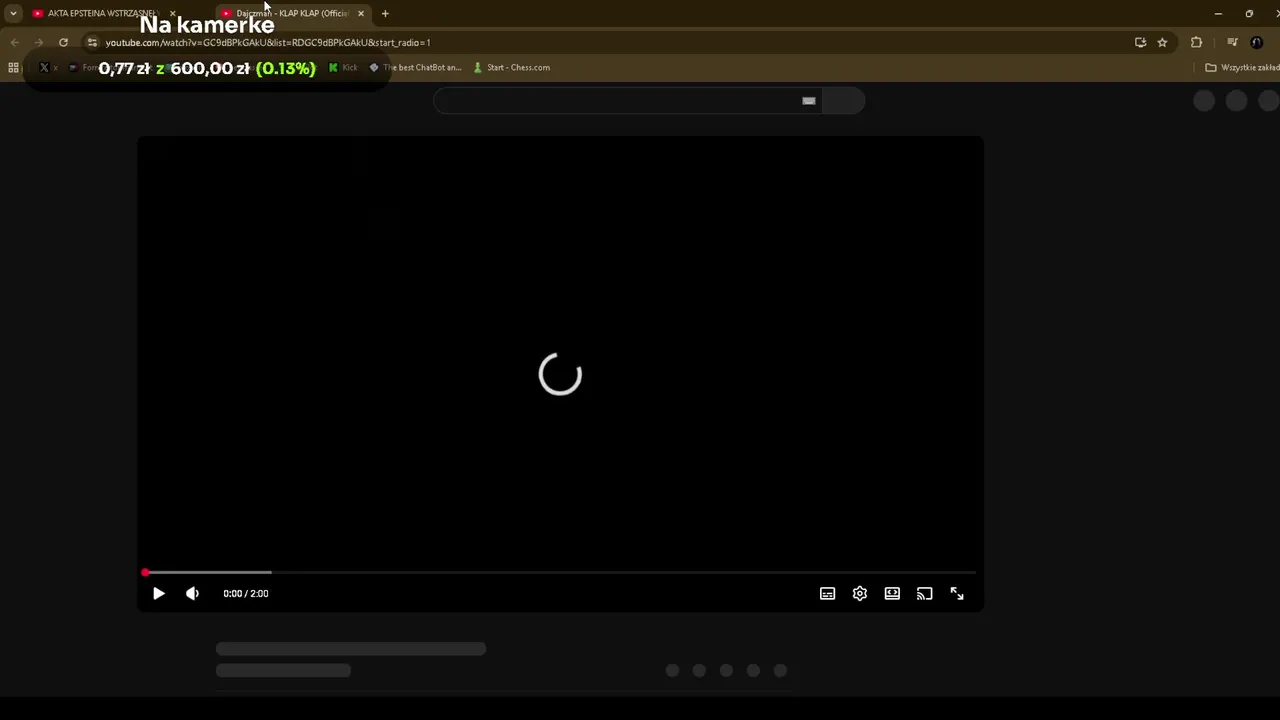Open the player settings gear
The height and width of the screenshot is (720, 1280).
pyautogui.click(x=859, y=593)
